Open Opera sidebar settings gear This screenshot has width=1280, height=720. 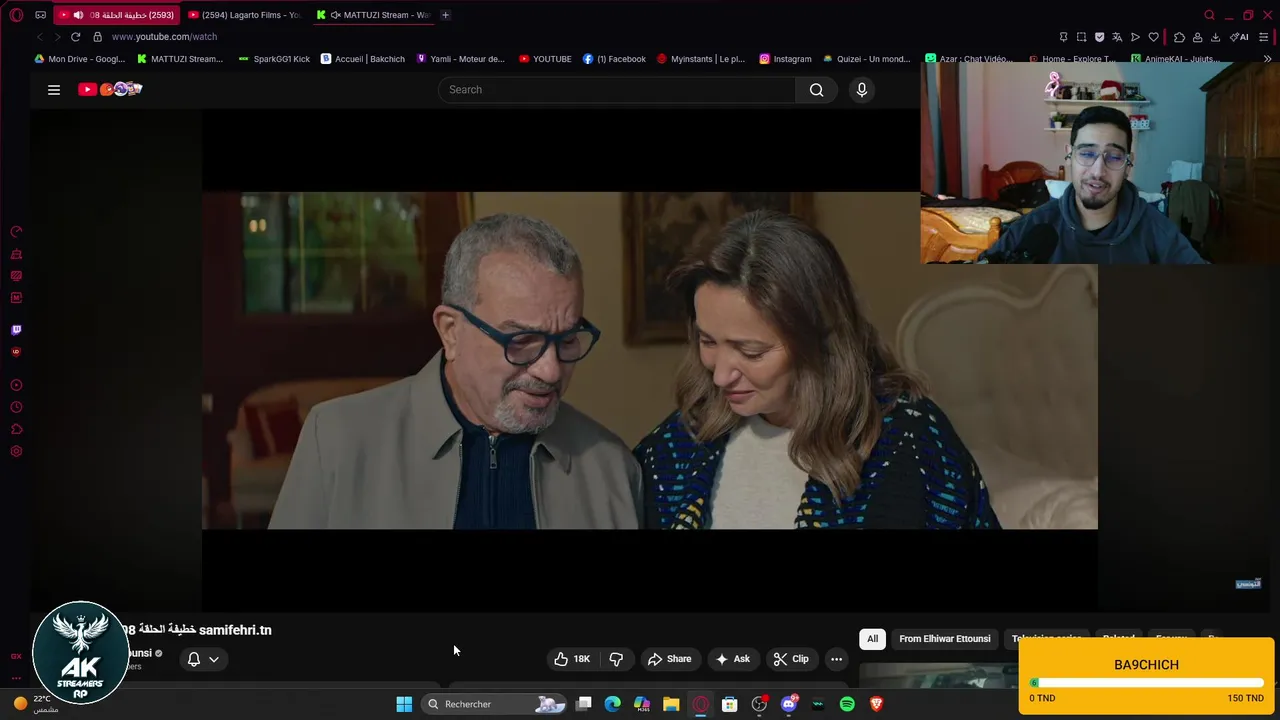point(16,452)
